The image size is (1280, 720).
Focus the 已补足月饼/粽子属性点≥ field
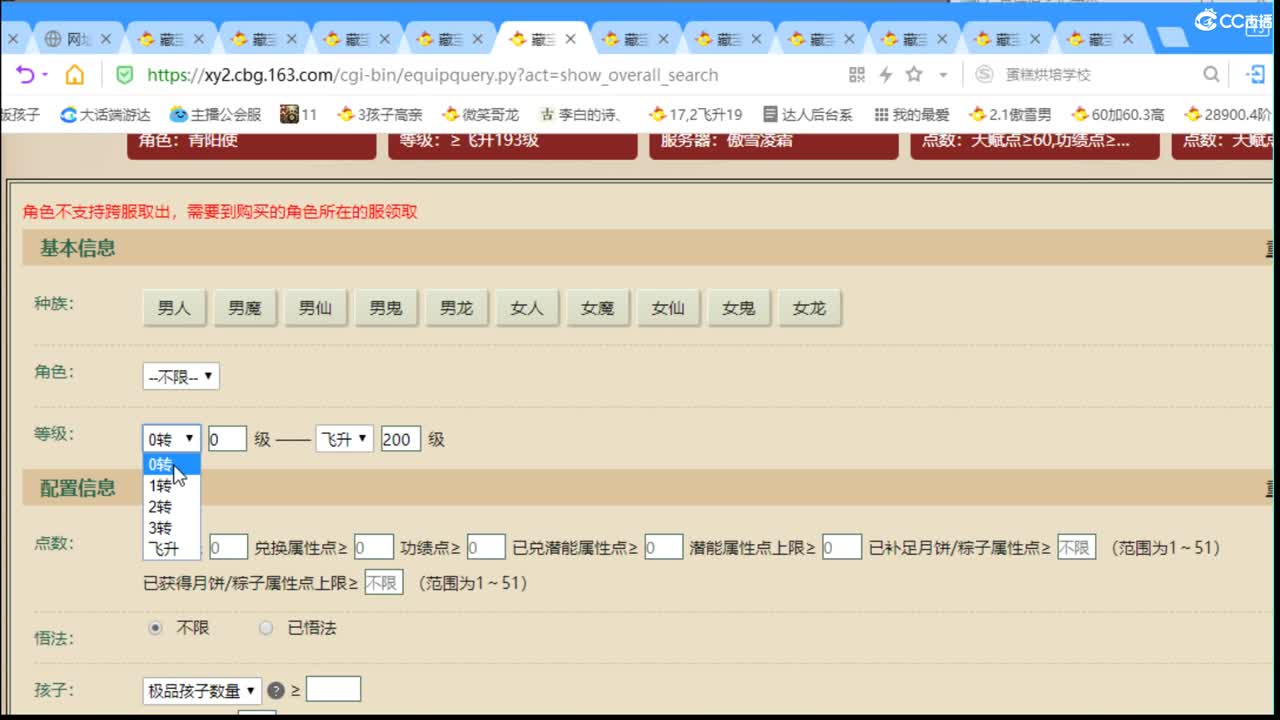(1076, 547)
